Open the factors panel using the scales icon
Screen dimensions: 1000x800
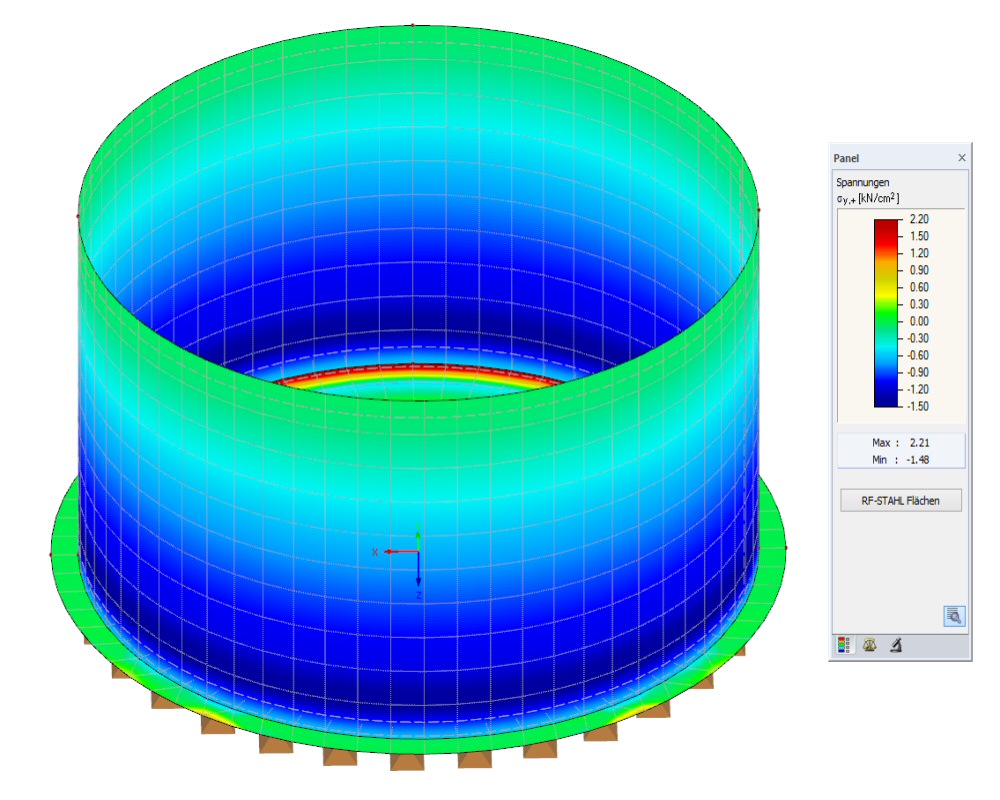tap(869, 644)
